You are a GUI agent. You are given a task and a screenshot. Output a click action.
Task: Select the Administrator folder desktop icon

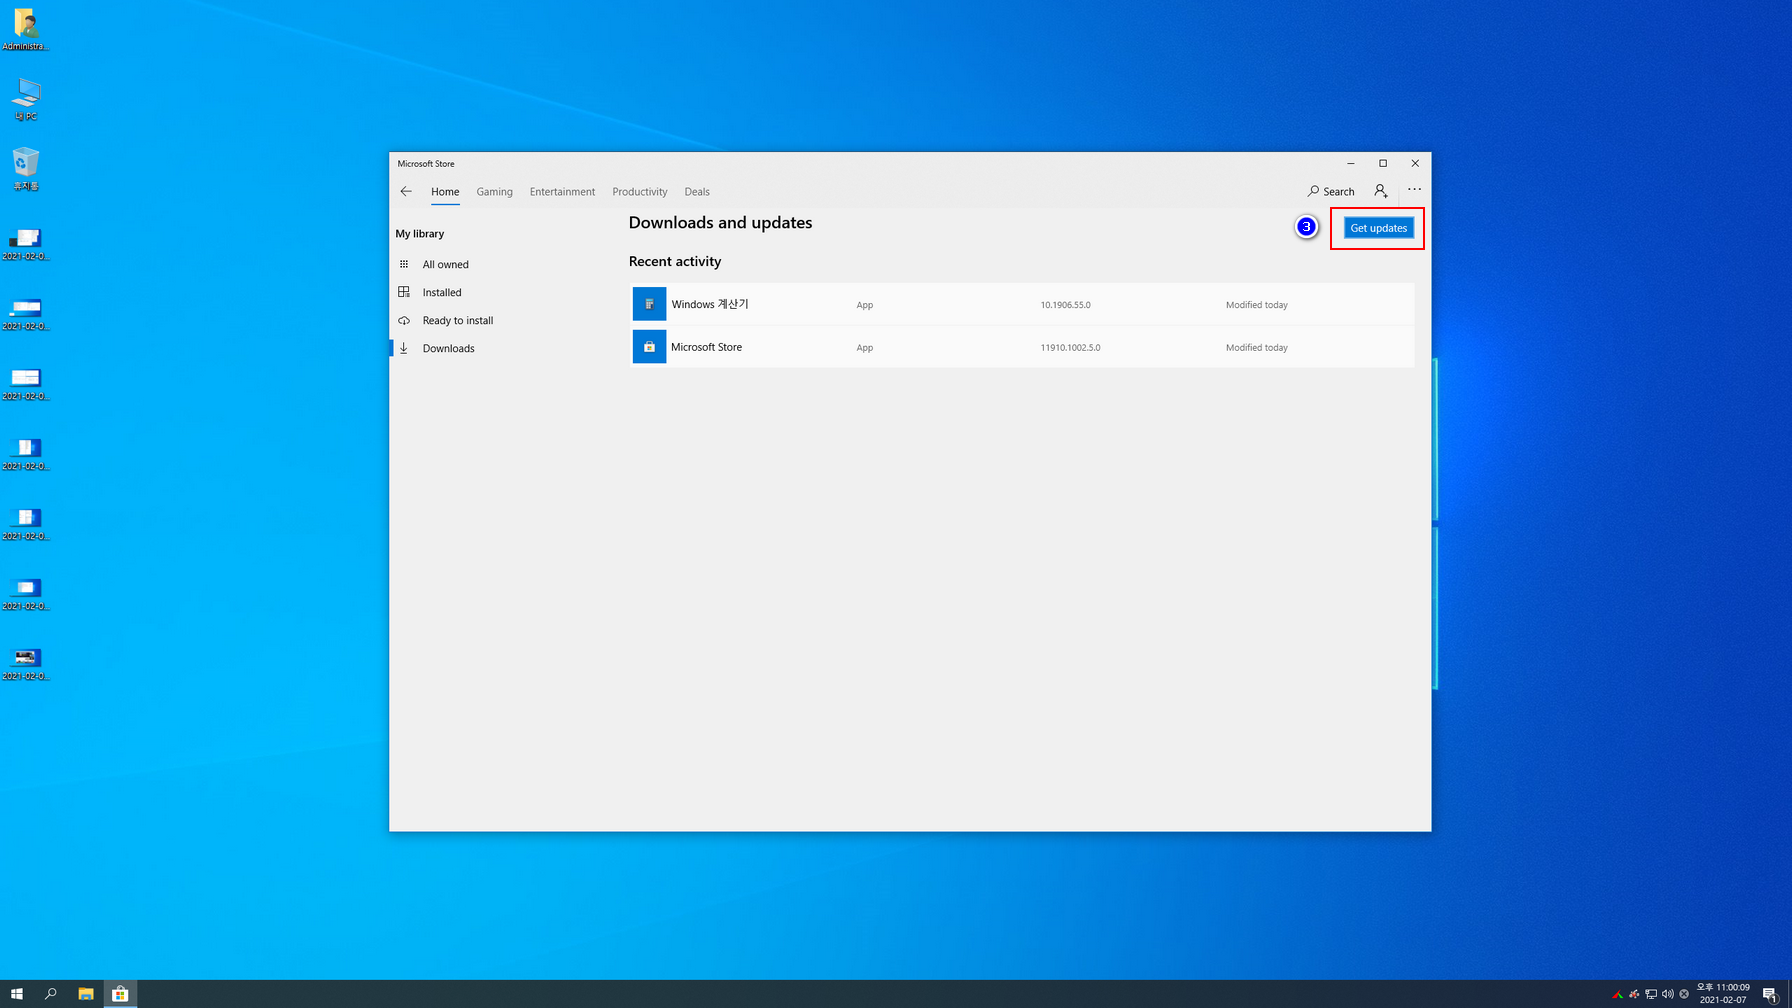coord(26,30)
